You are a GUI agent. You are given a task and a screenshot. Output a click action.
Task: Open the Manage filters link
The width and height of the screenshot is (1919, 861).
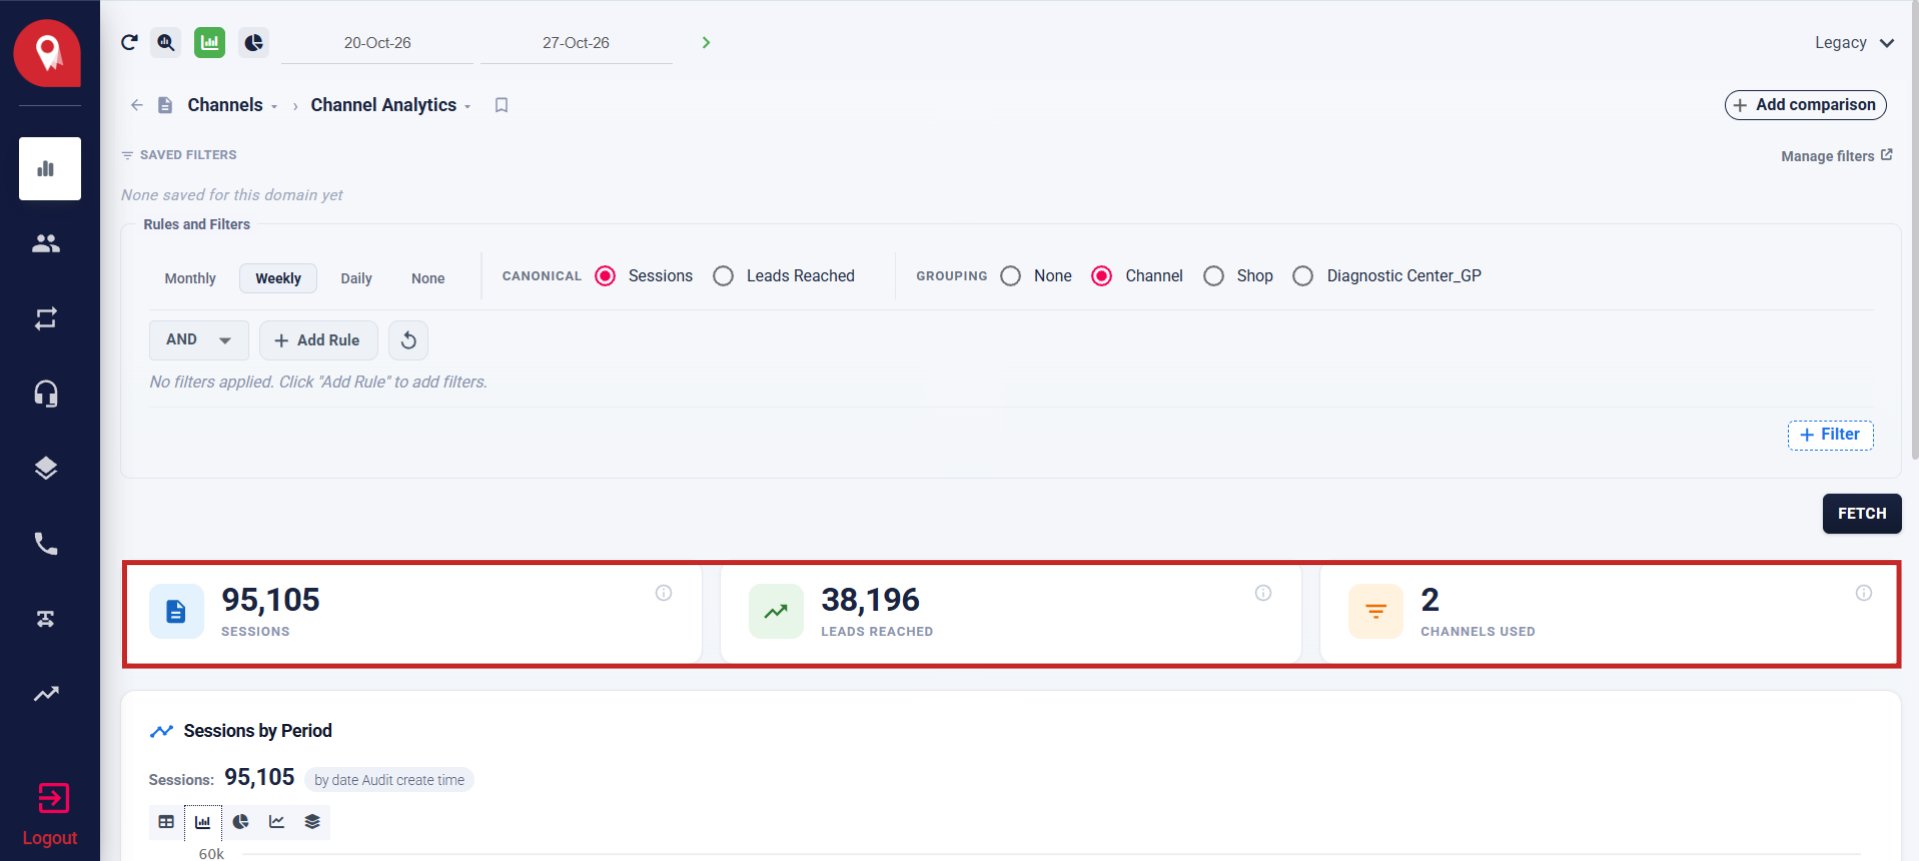coord(1836,156)
